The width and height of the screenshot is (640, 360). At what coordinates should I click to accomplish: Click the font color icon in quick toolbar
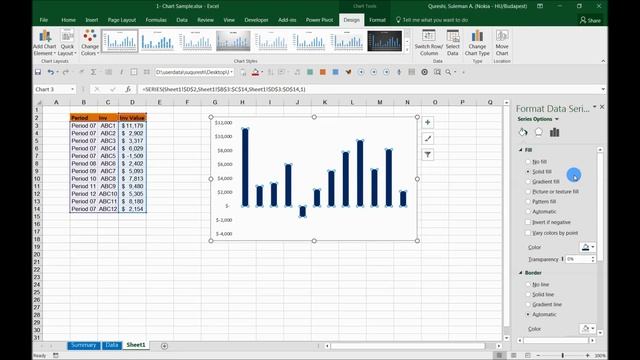(x=256, y=72)
